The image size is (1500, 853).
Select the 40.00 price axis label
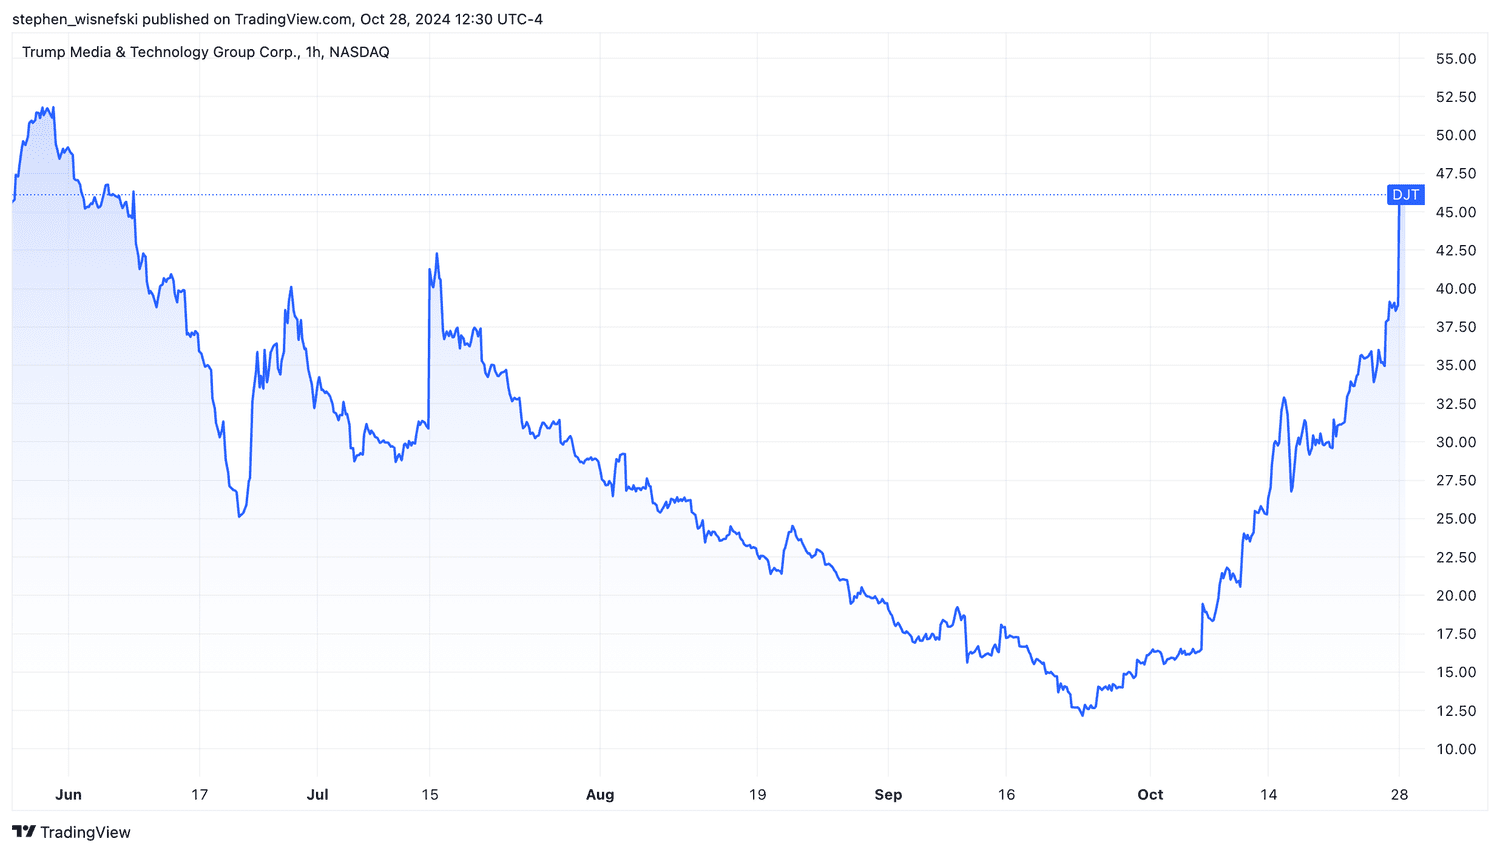tap(1456, 289)
